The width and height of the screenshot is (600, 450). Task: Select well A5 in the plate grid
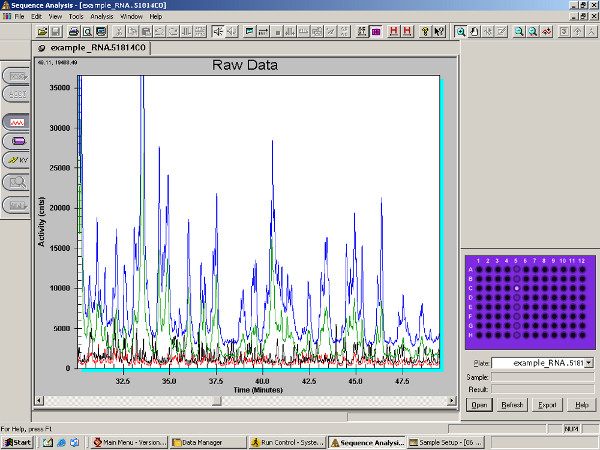tap(516, 269)
